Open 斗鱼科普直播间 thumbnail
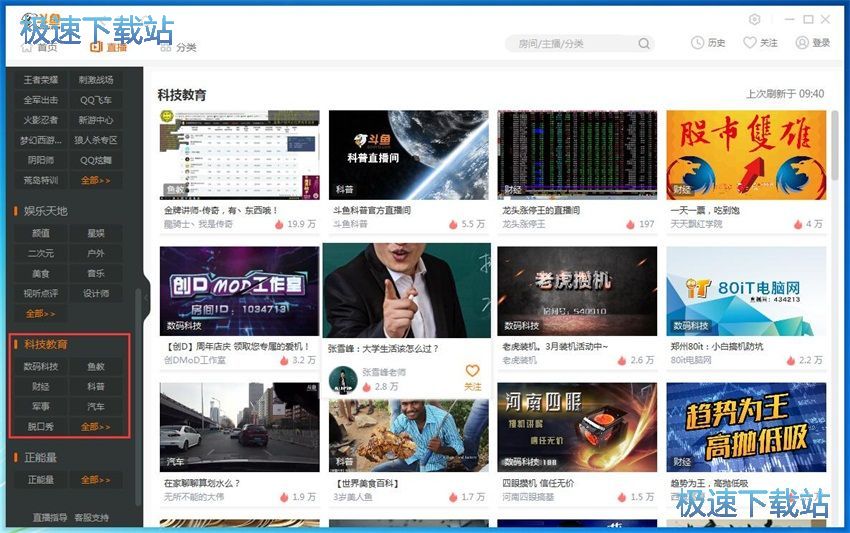 tap(408, 155)
